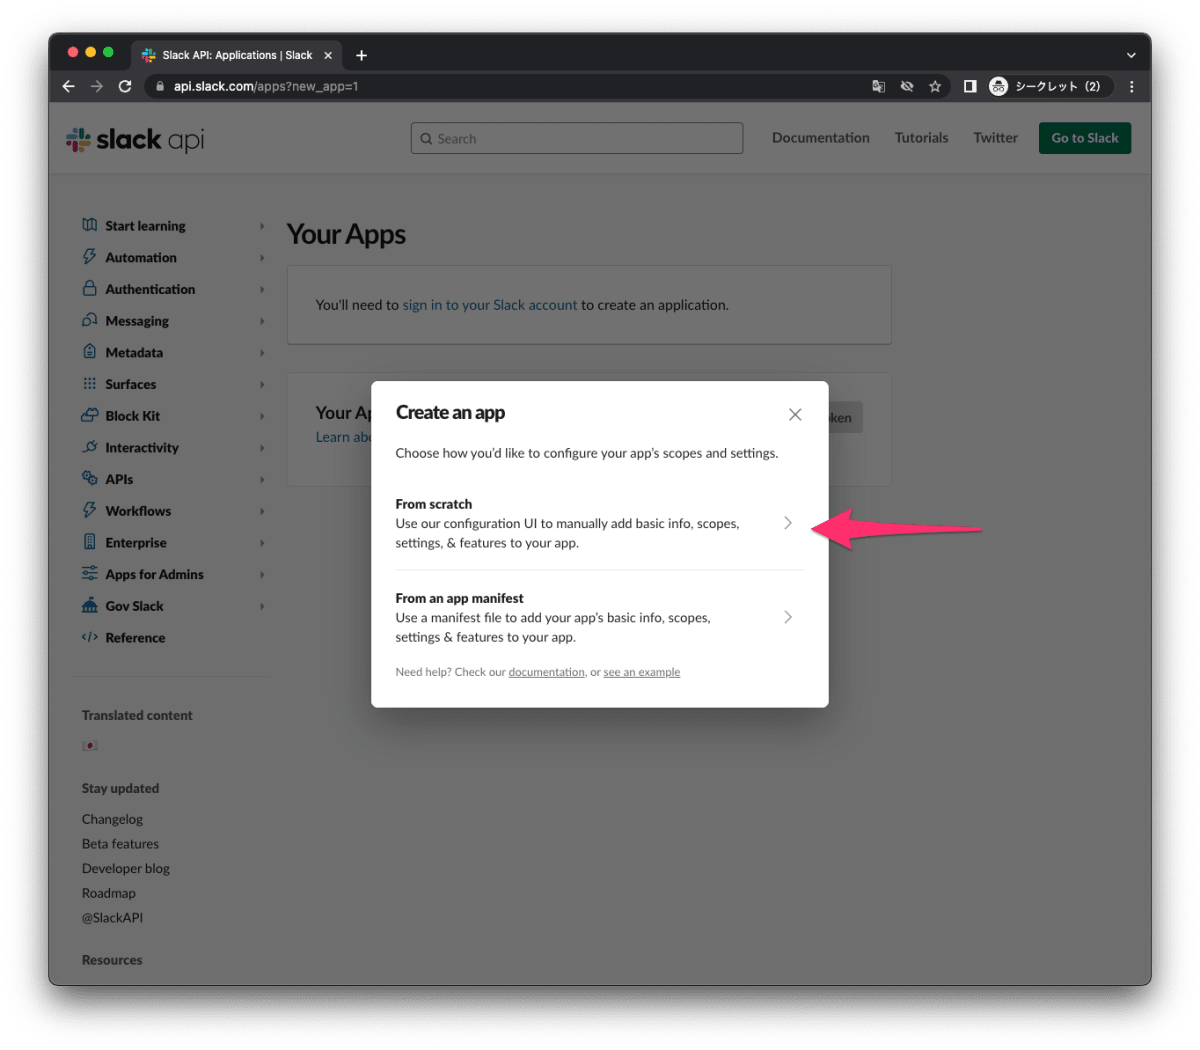1200x1050 pixels.
Task: Click the Enterprise building icon
Action: (x=90, y=542)
